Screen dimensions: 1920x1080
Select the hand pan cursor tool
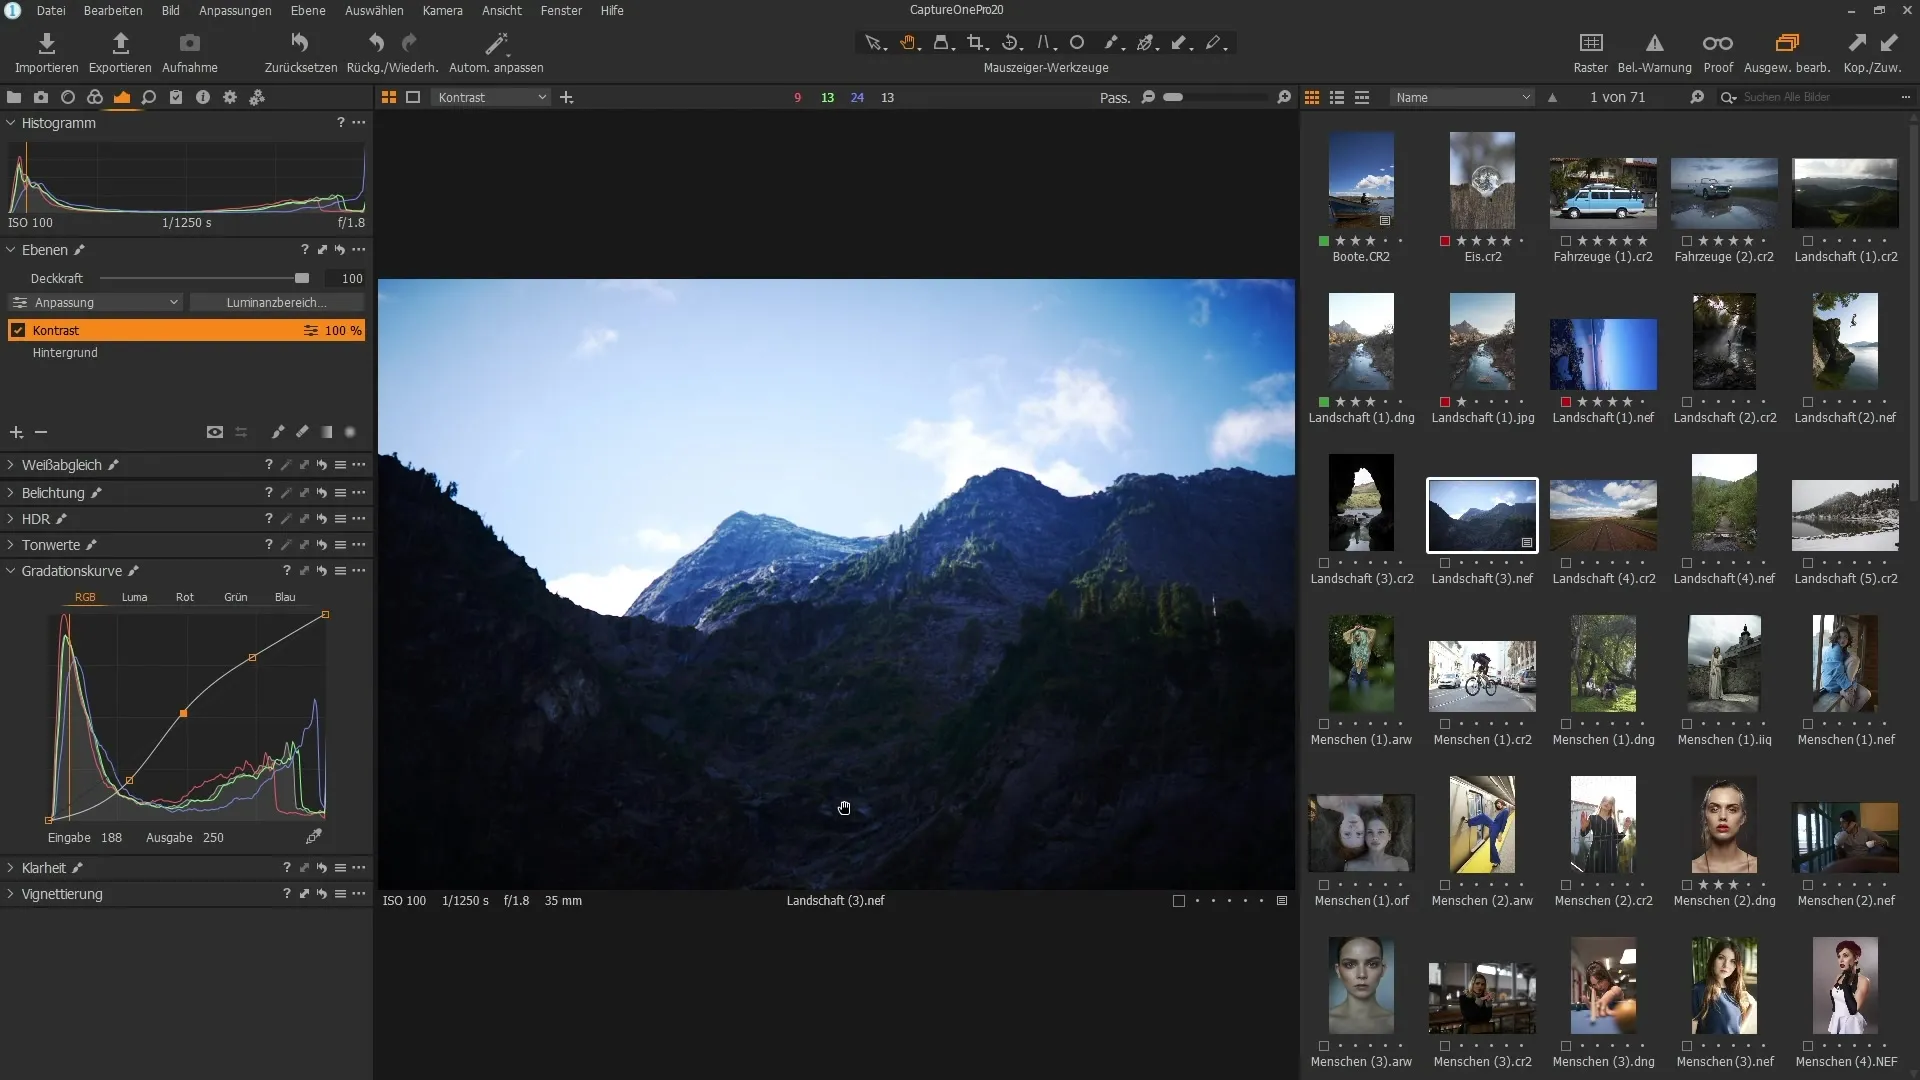tap(908, 43)
